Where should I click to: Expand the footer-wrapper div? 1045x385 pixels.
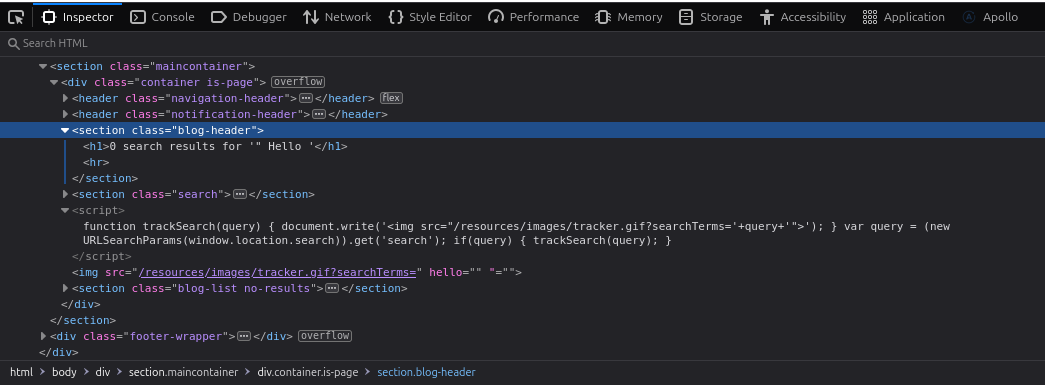coord(43,336)
